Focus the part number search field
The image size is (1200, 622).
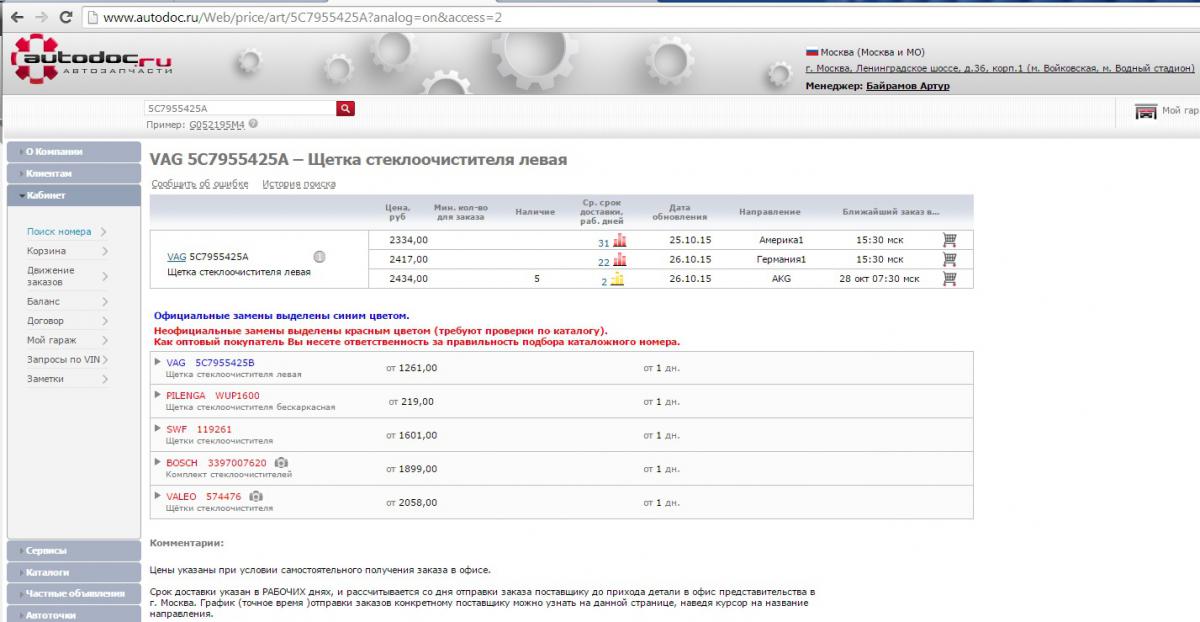[240, 108]
